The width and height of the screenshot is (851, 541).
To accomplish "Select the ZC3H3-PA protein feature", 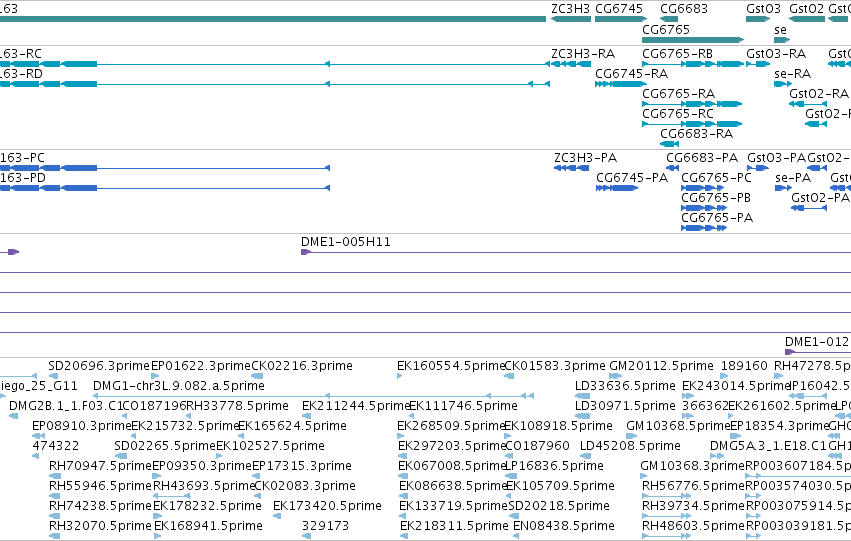I will pyautogui.click(x=571, y=168).
